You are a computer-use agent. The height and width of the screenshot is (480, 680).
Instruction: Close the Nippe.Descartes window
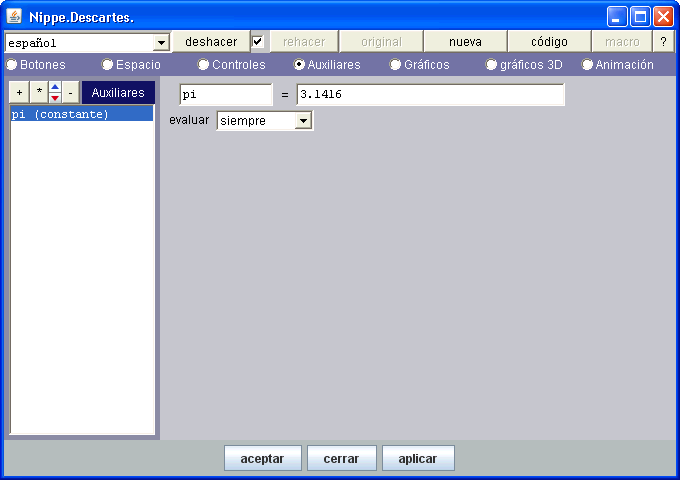pos(664,17)
